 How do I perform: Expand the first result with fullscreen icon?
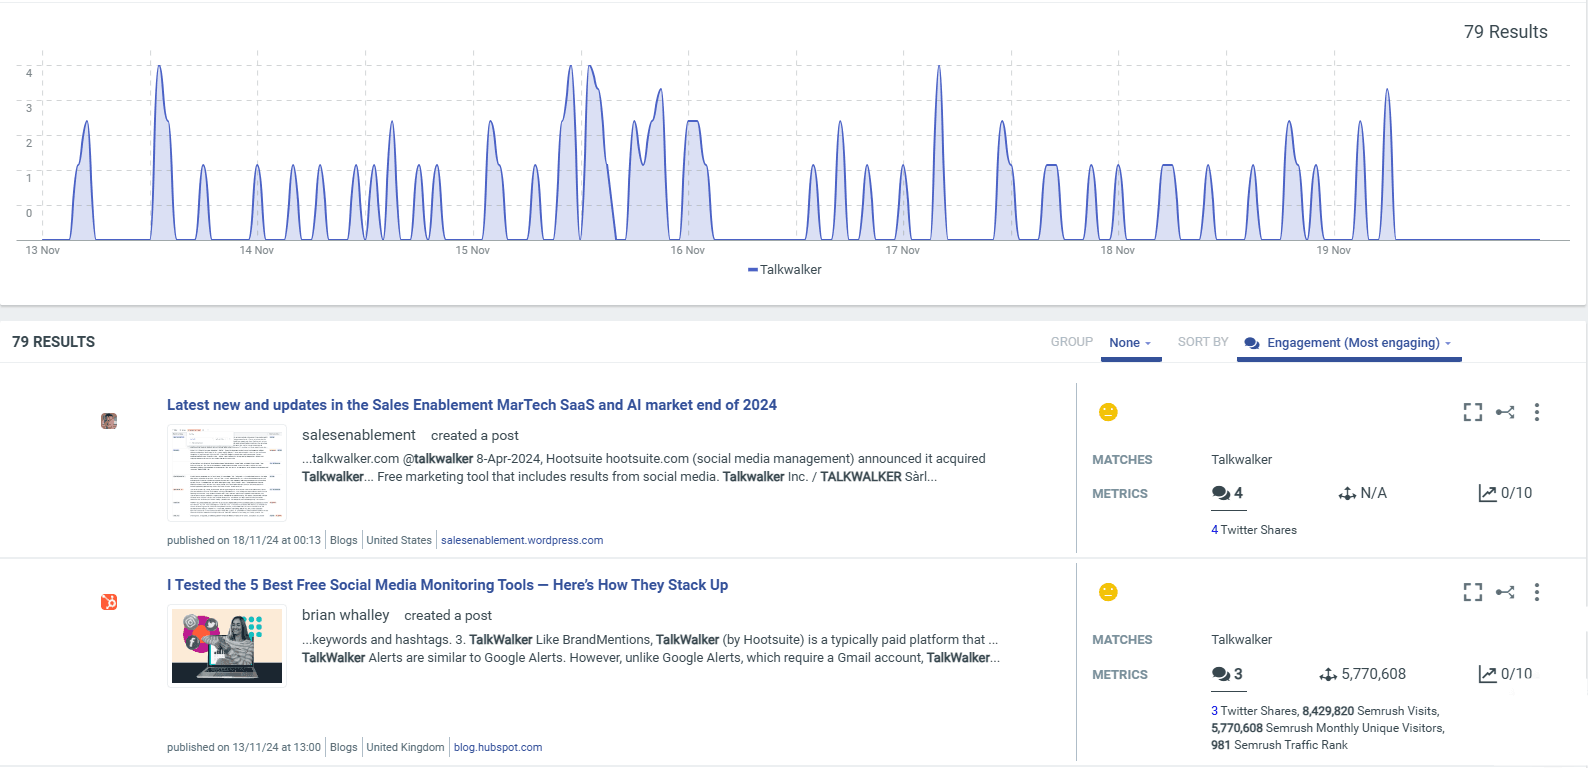coord(1472,412)
